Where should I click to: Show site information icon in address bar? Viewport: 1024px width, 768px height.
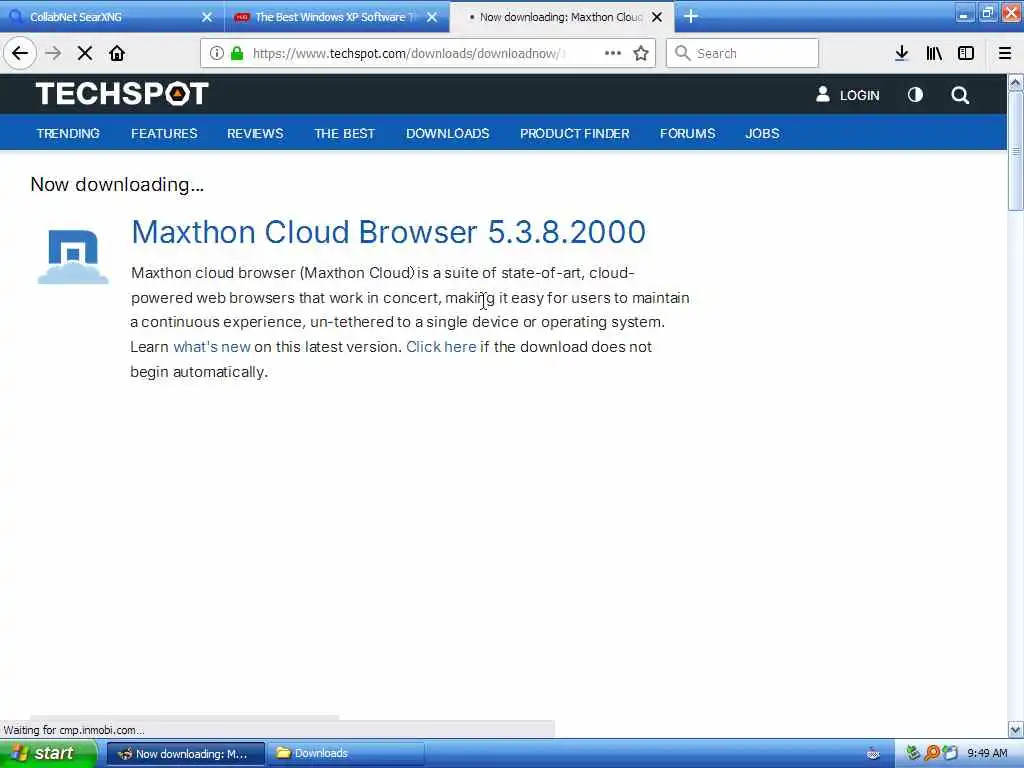click(x=216, y=54)
